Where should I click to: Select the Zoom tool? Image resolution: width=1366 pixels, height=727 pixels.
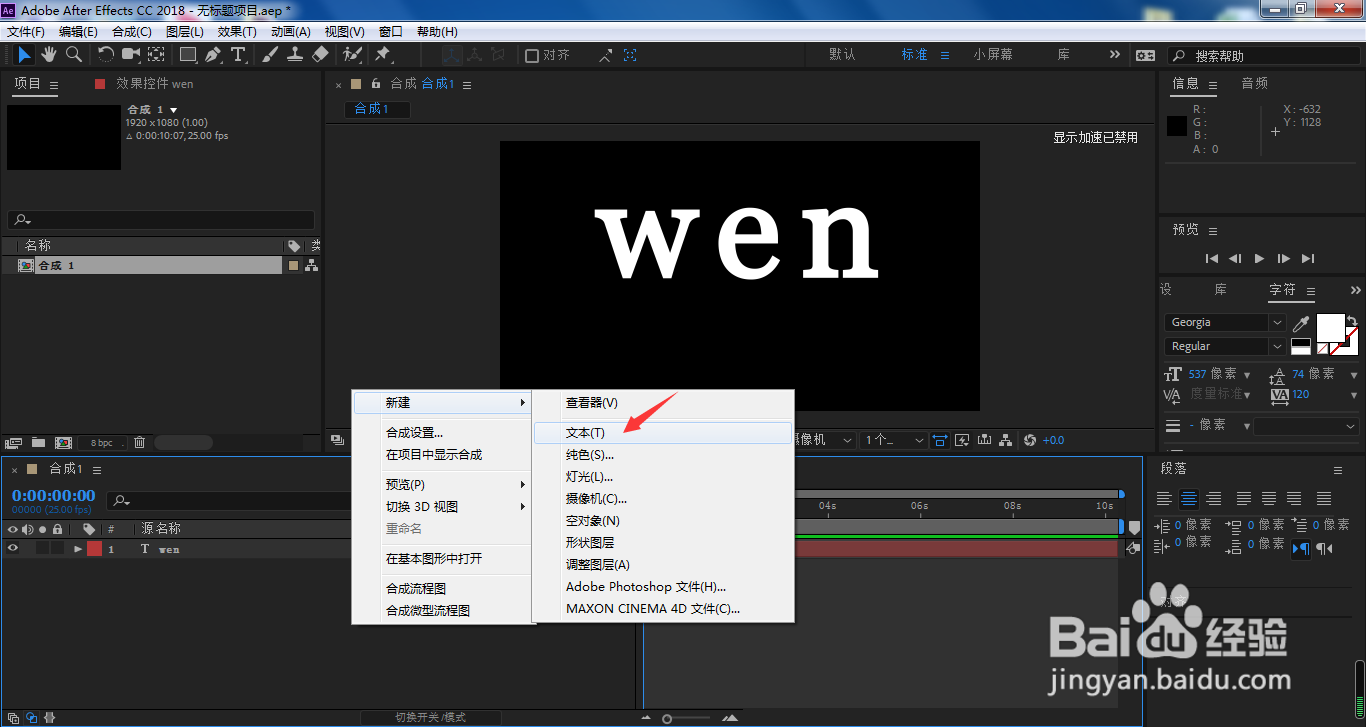[73, 54]
